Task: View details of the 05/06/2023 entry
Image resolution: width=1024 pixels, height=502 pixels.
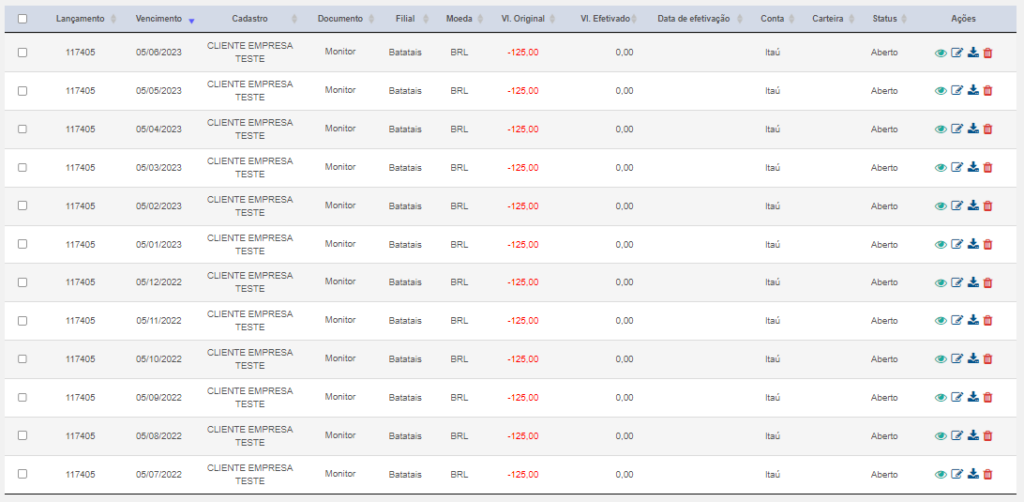Action: pyautogui.click(x=940, y=54)
